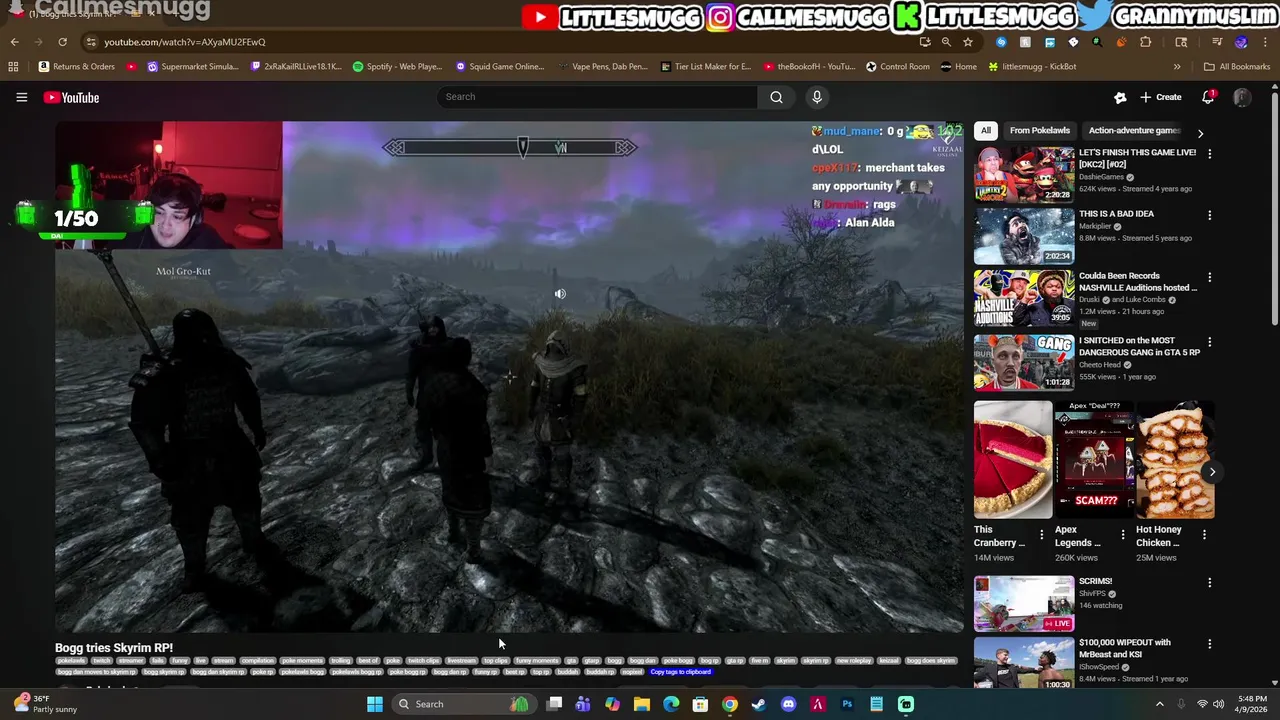
Task: Open Apex Legends SCAM short thumbnail
Action: [1094, 460]
